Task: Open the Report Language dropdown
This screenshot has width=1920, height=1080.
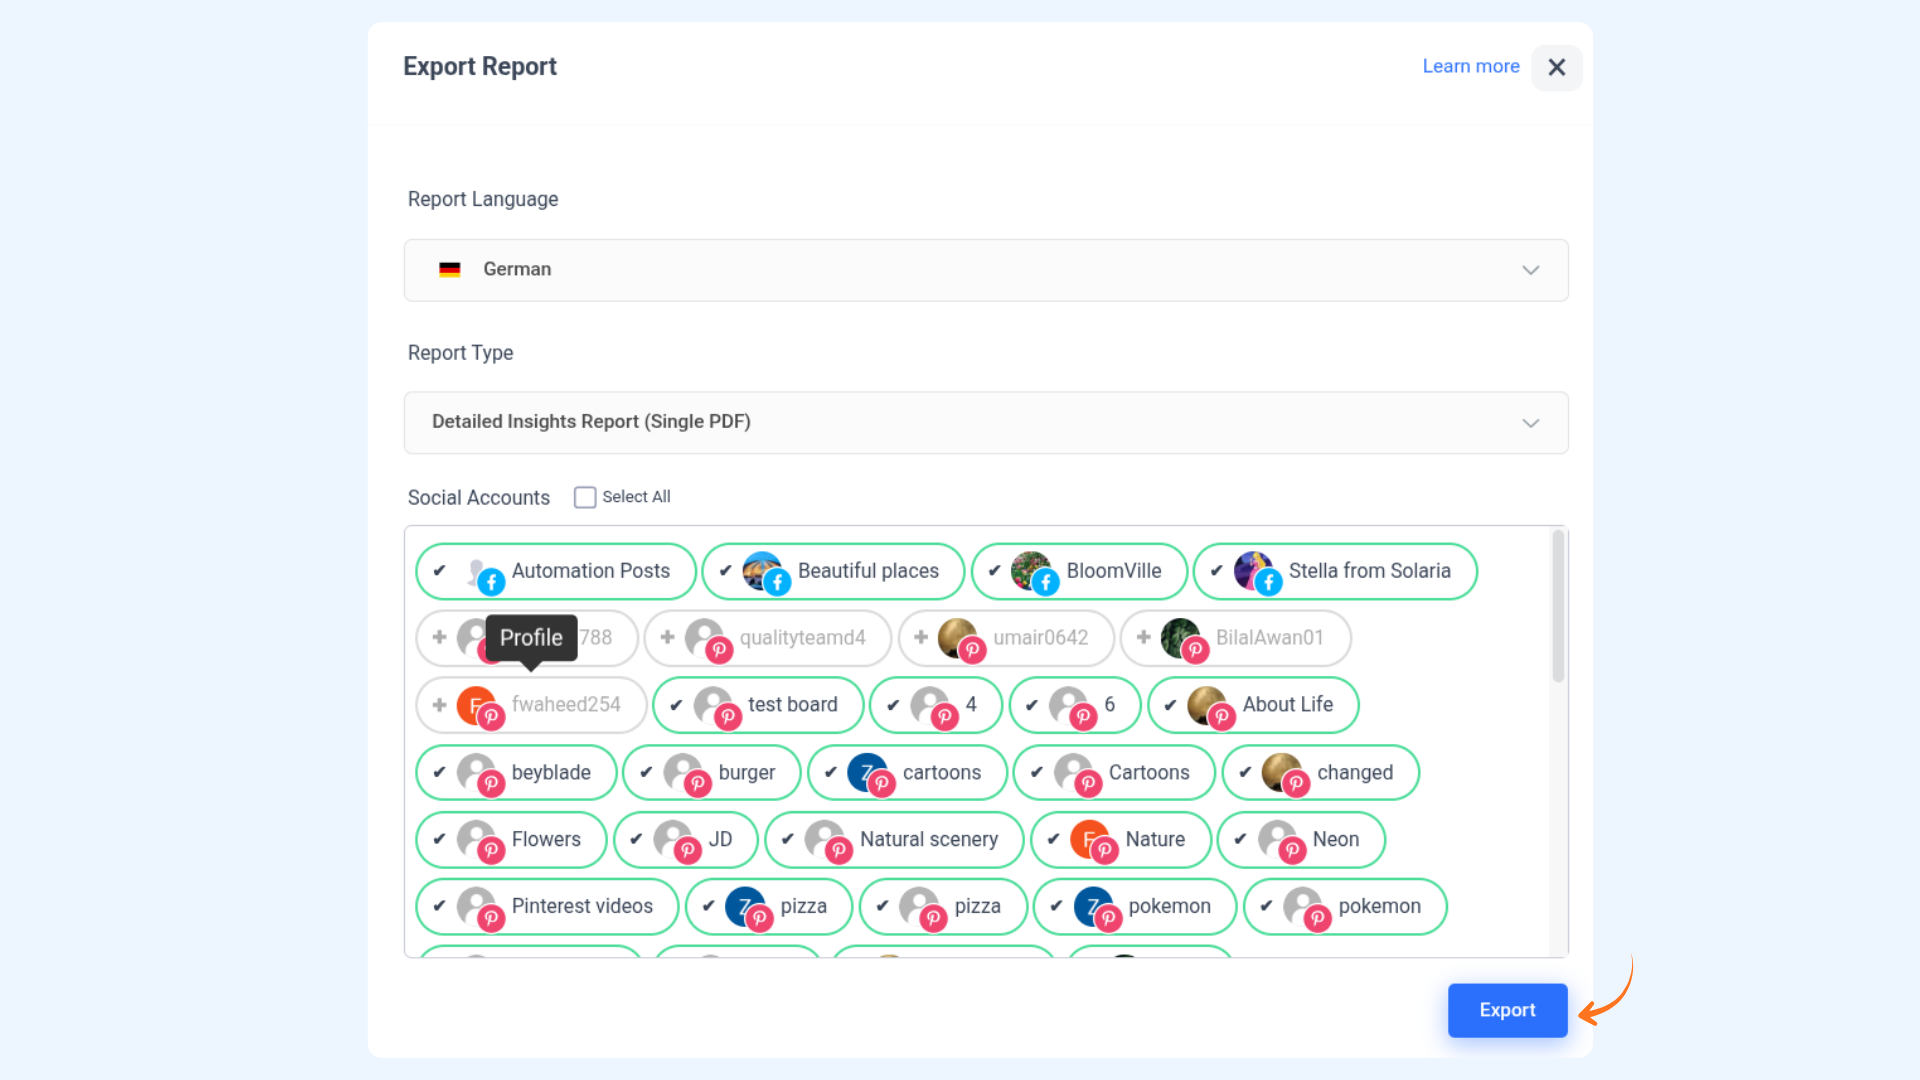Action: point(985,270)
